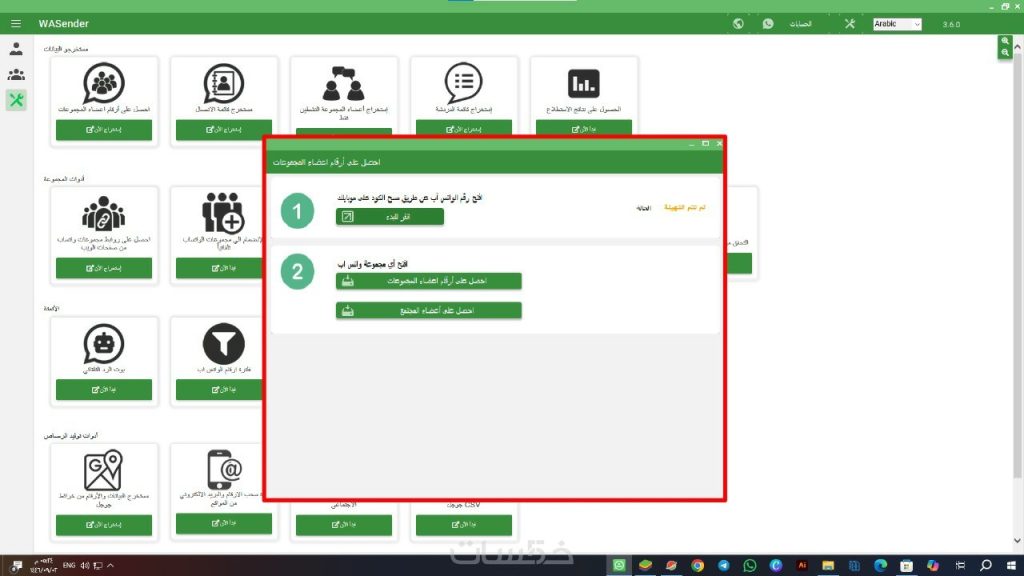The width and height of the screenshot is (1024, 576).
Task: Select the group of people sidebar icon
Action: click(x=16, y=74)
